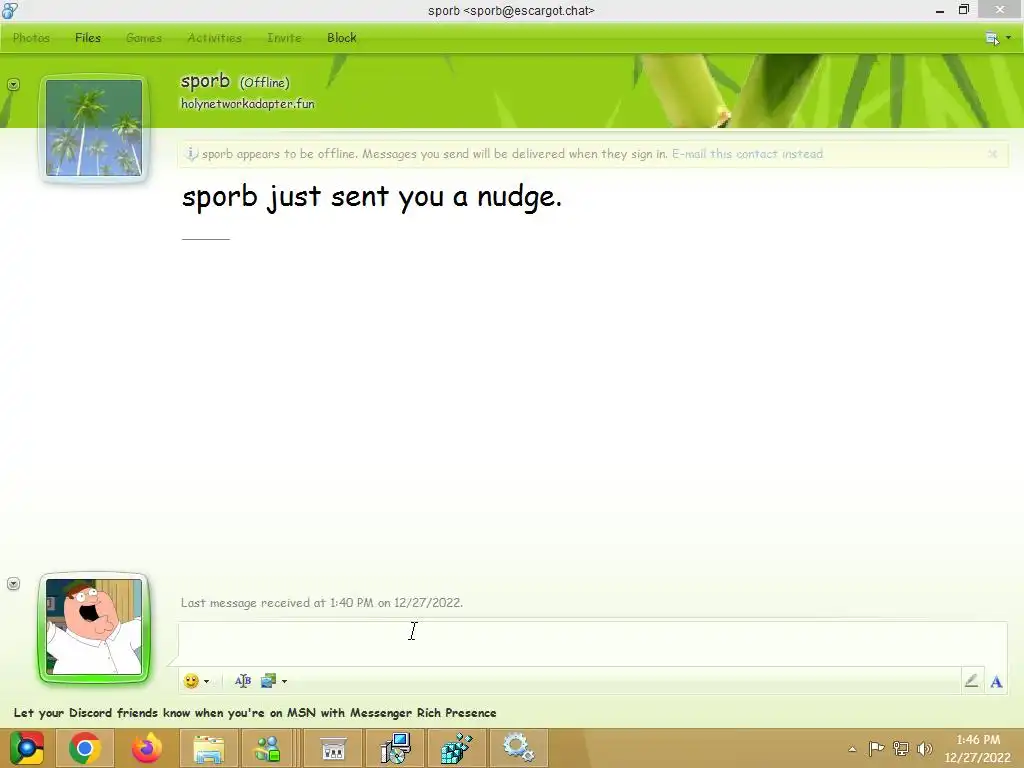Switch to handwriting mode pen icon
This screenshot has width=1024, height=768.
pos(971,681)
